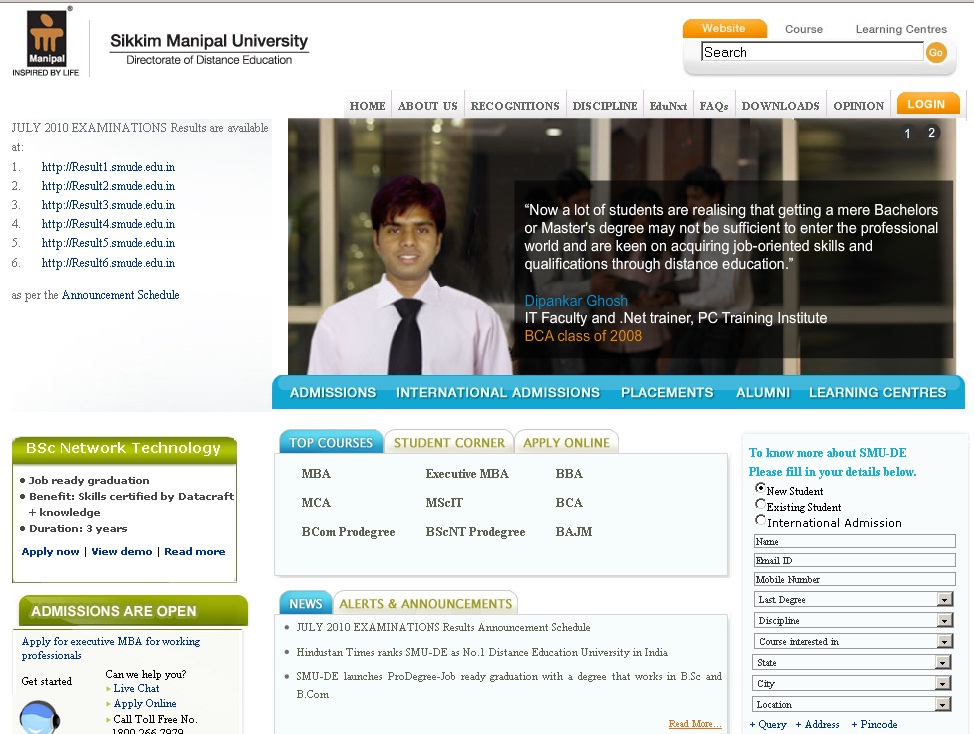Click the ADMISSIONS ARE OPEN banner

coord(133,611)
